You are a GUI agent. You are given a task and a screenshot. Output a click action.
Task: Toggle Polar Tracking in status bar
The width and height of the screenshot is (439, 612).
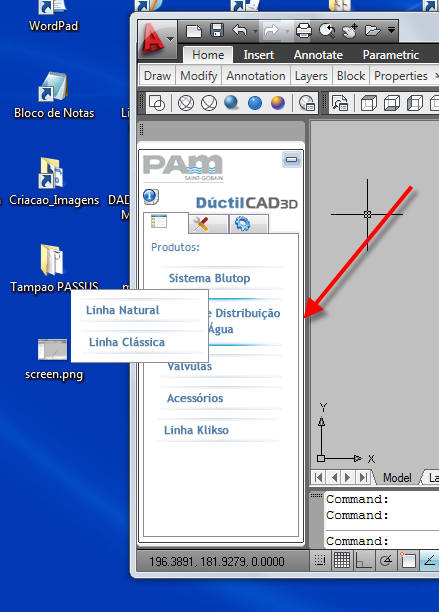[386, 560]
